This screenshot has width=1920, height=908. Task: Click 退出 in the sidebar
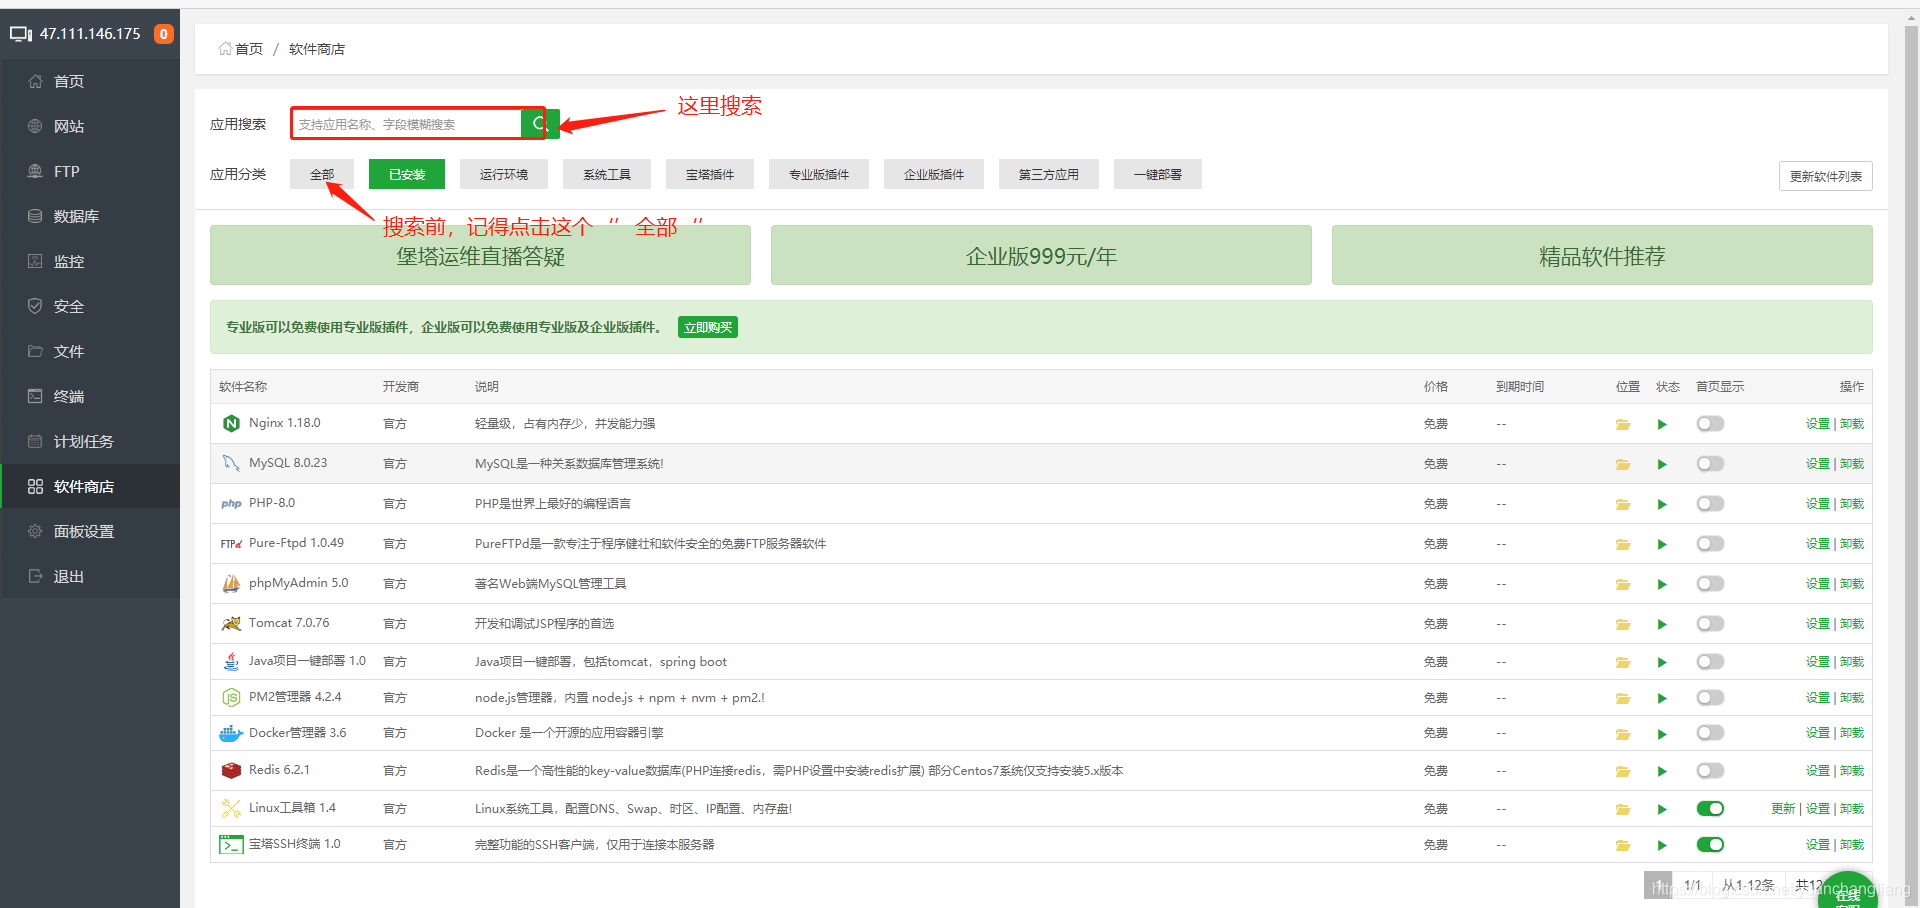[90, 576]
